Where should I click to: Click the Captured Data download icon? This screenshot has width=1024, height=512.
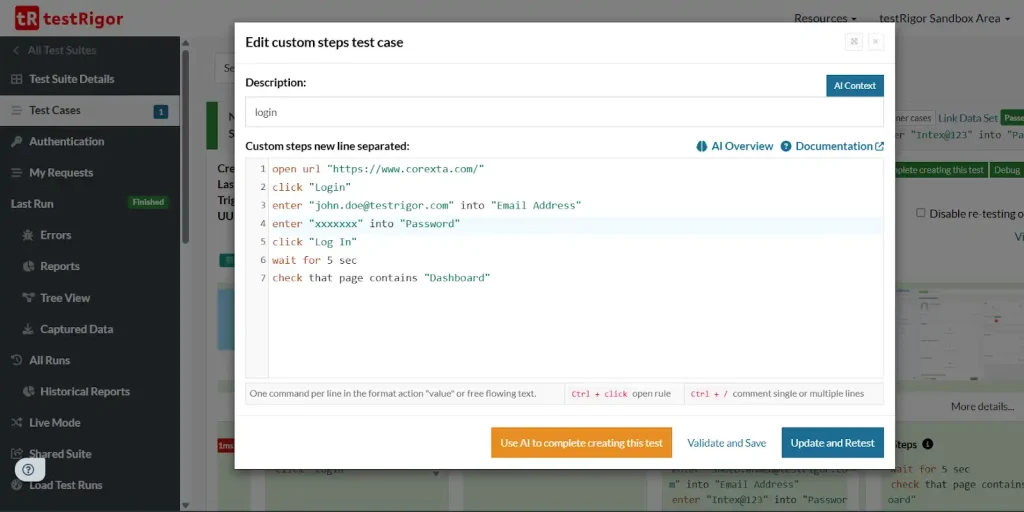tap(28, 329)
